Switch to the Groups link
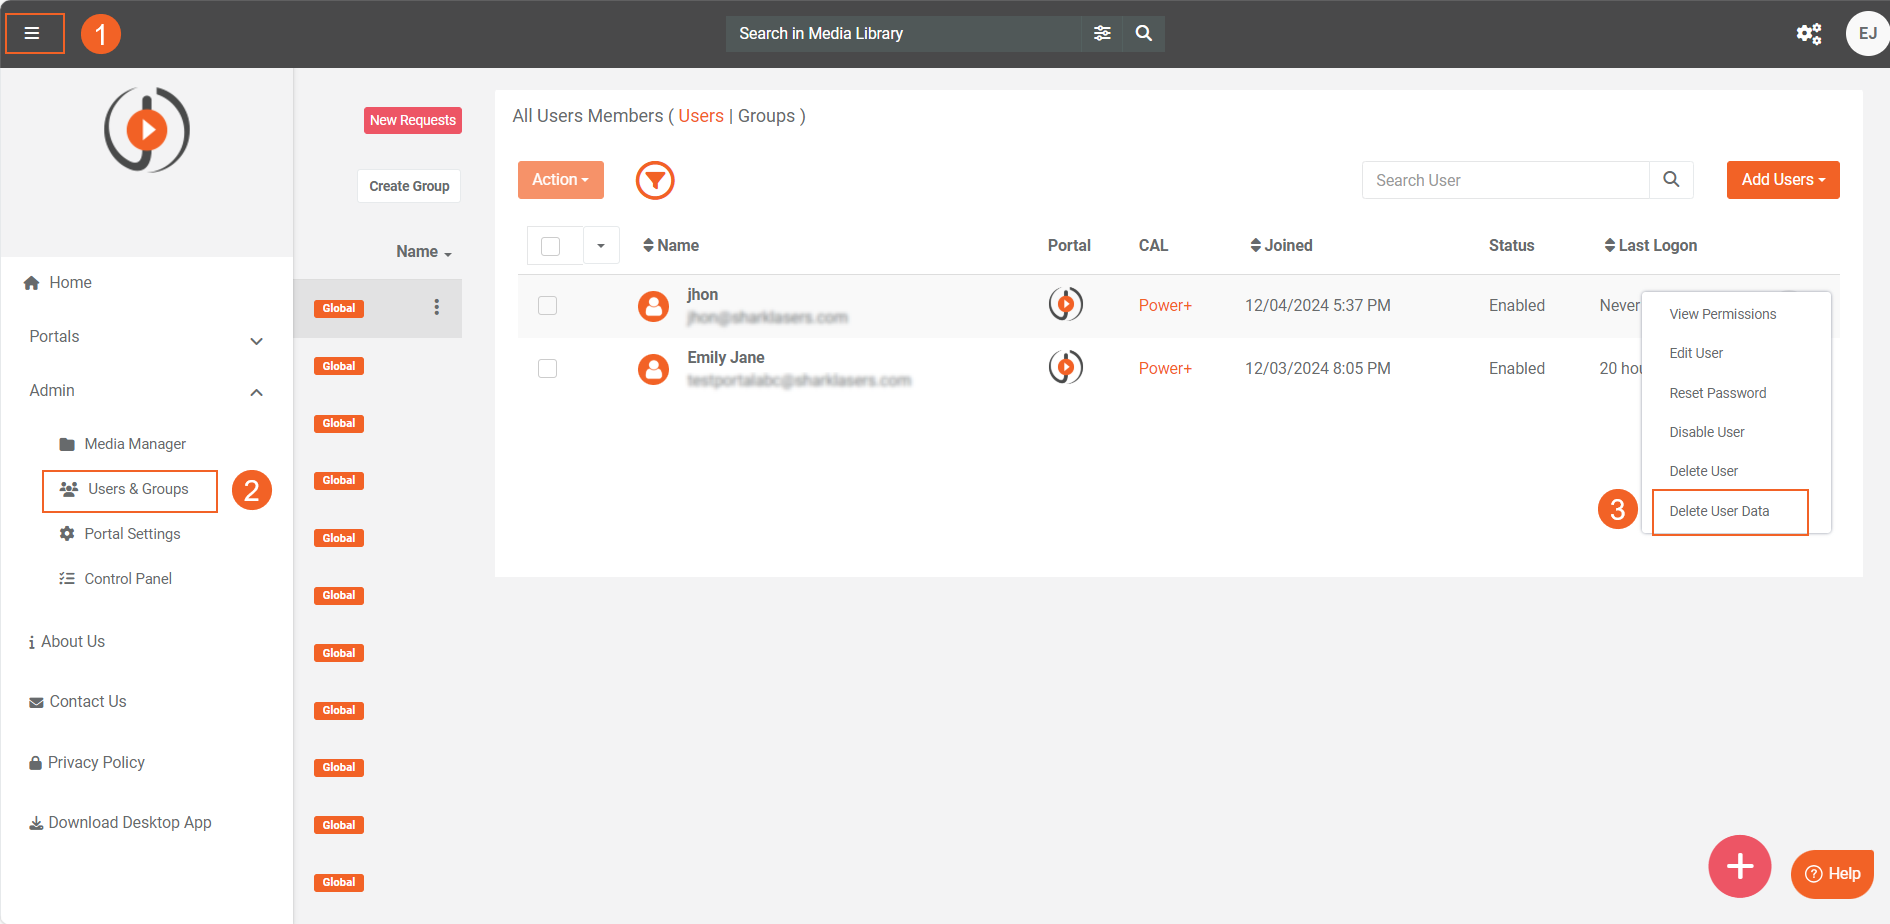1890x924 pixels. [766, 116]
